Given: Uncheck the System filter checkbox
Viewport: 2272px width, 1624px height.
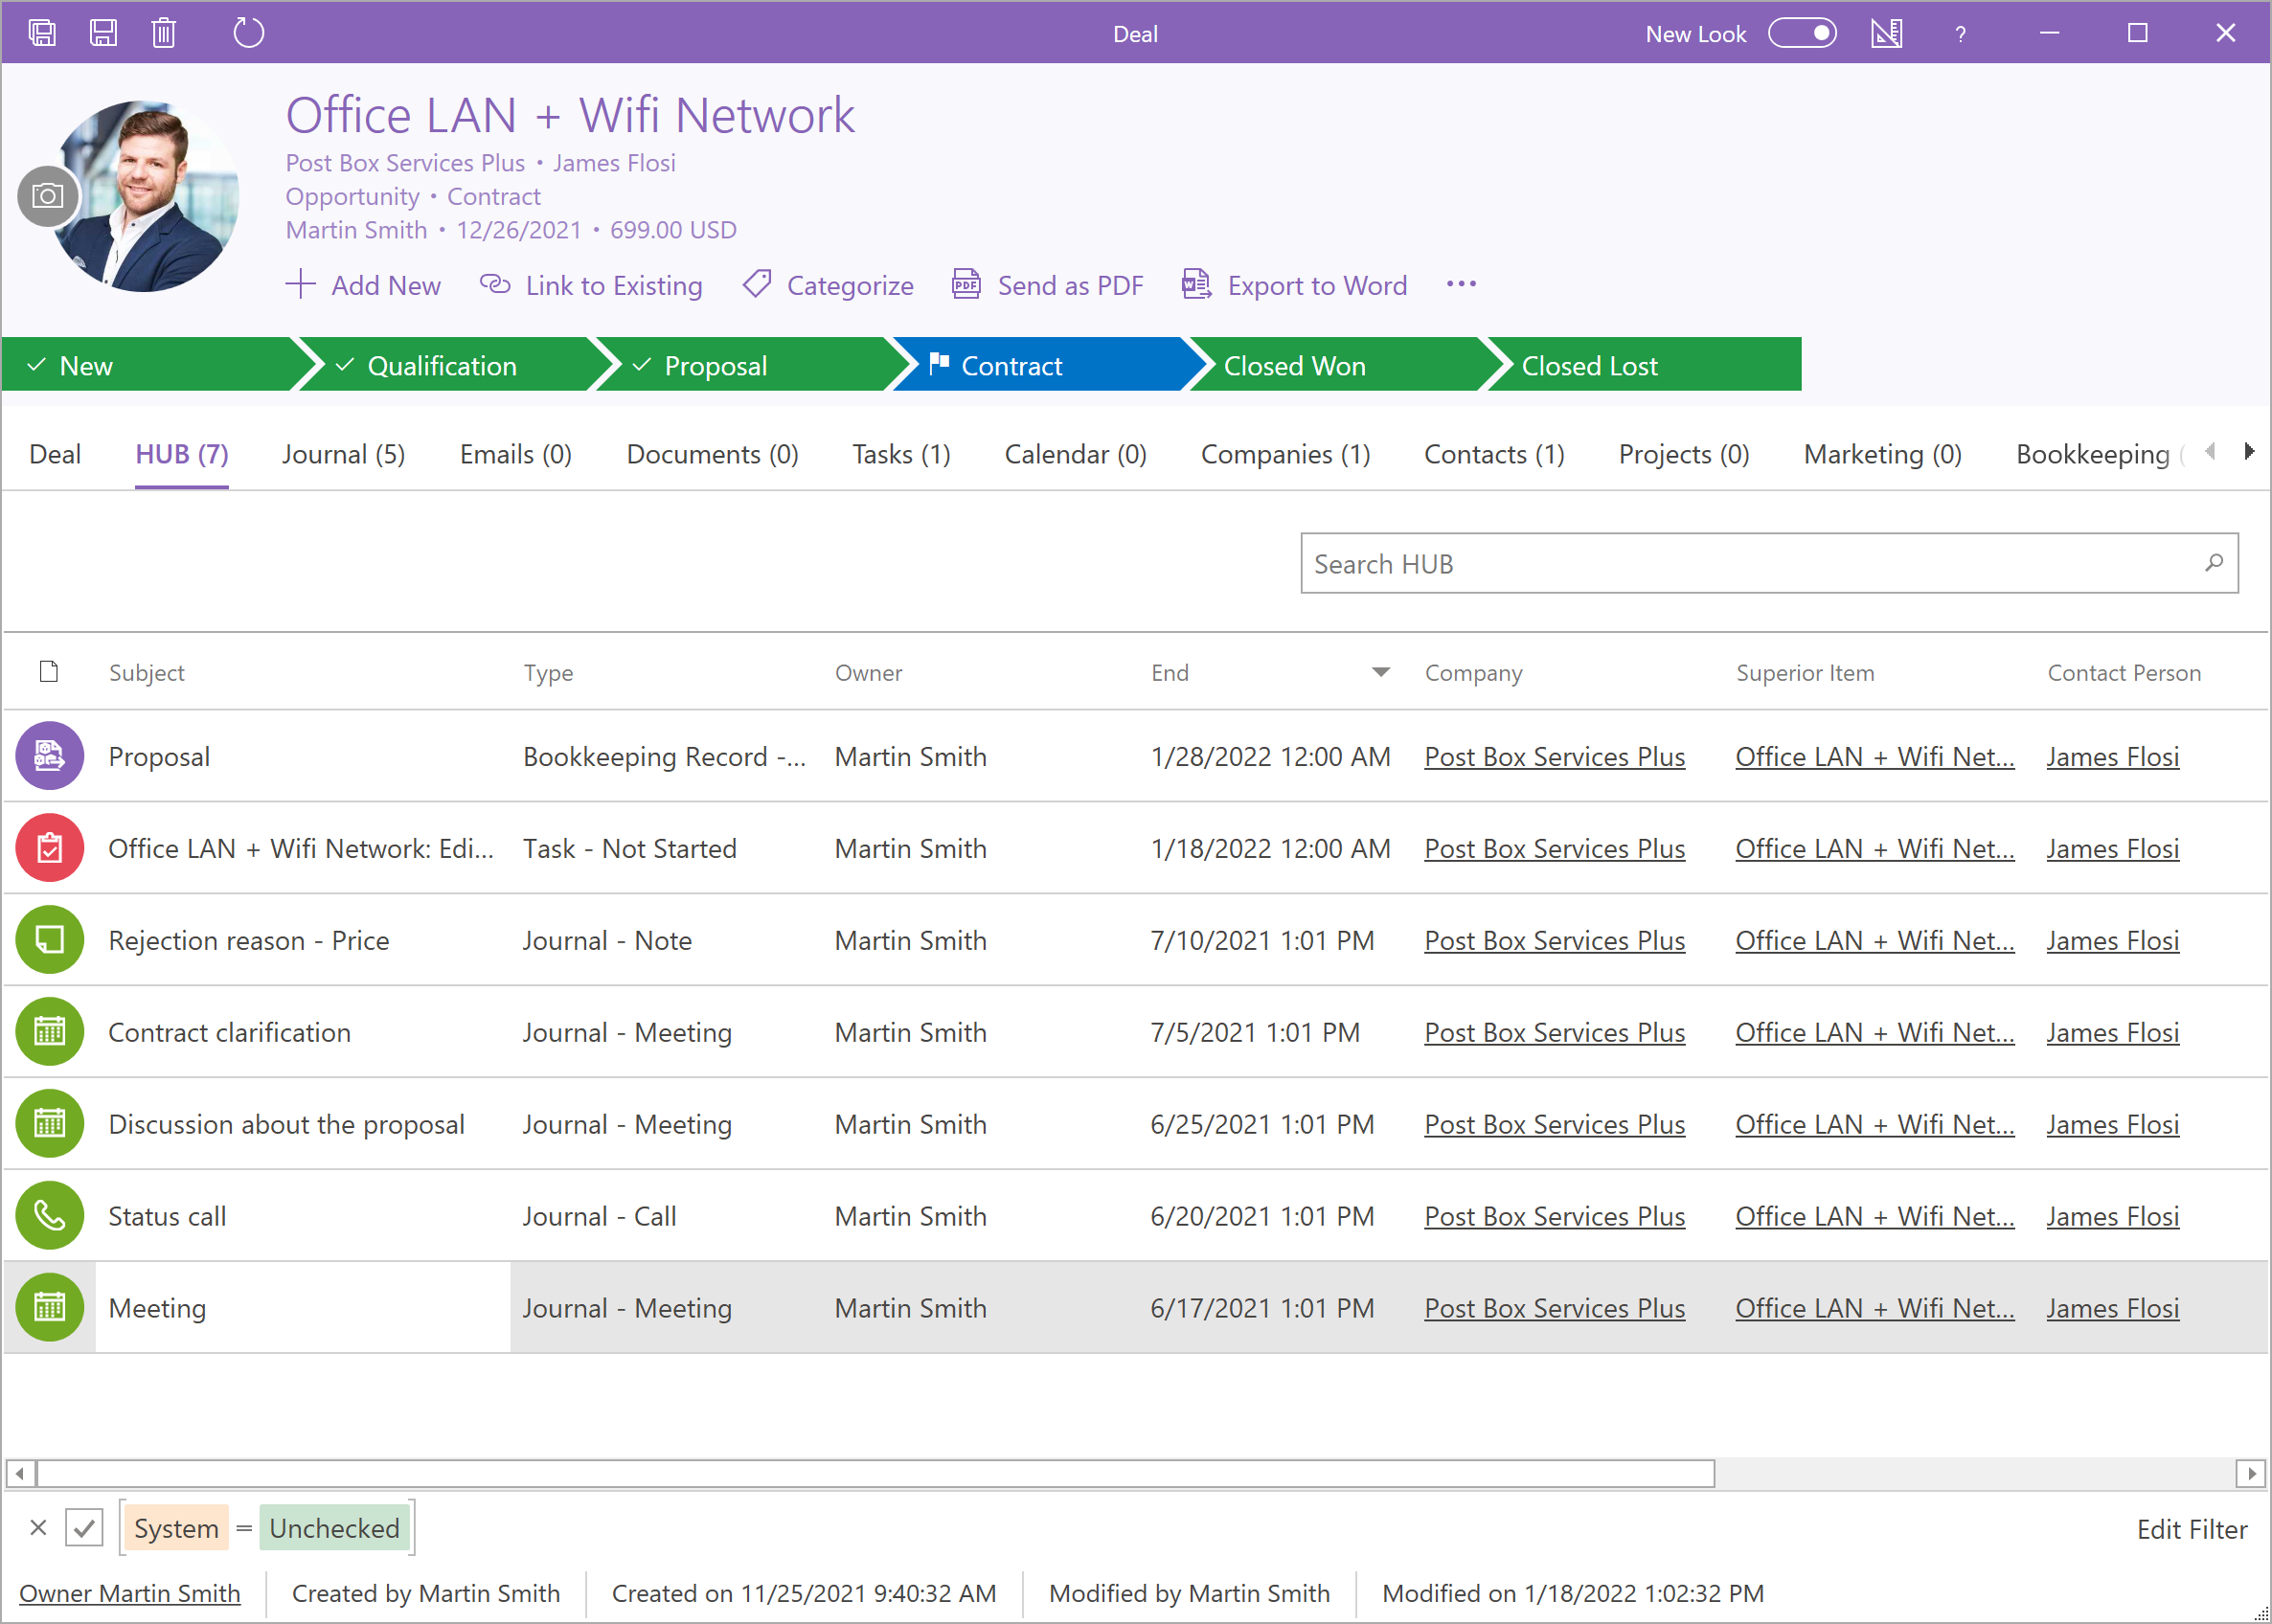Looking at the screenshot, I should click(84, 1528).
